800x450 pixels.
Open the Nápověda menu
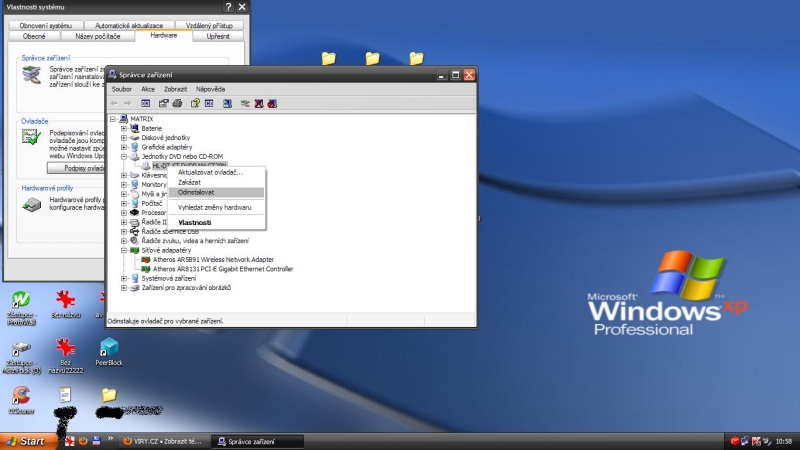(x=210, y=89)
